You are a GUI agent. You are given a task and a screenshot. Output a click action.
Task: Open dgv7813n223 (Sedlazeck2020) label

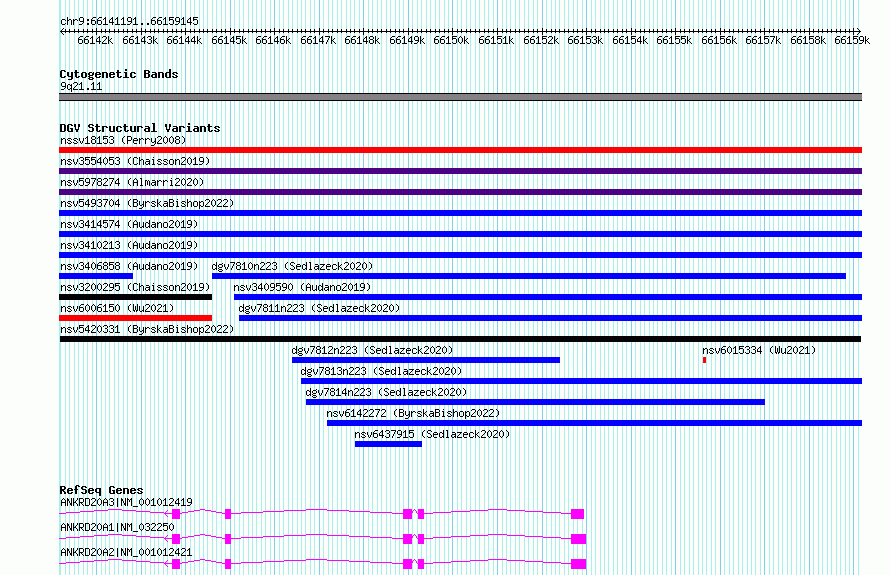(381, 371)
